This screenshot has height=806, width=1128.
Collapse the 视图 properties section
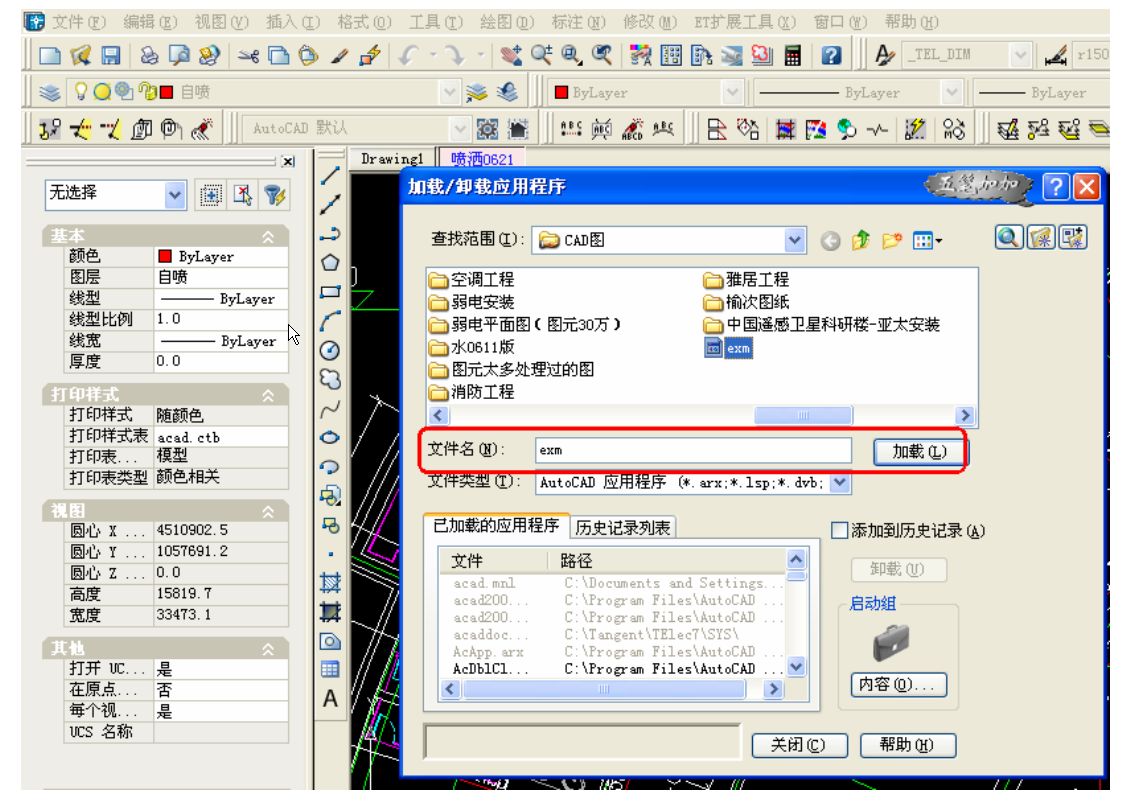(268, 511)
